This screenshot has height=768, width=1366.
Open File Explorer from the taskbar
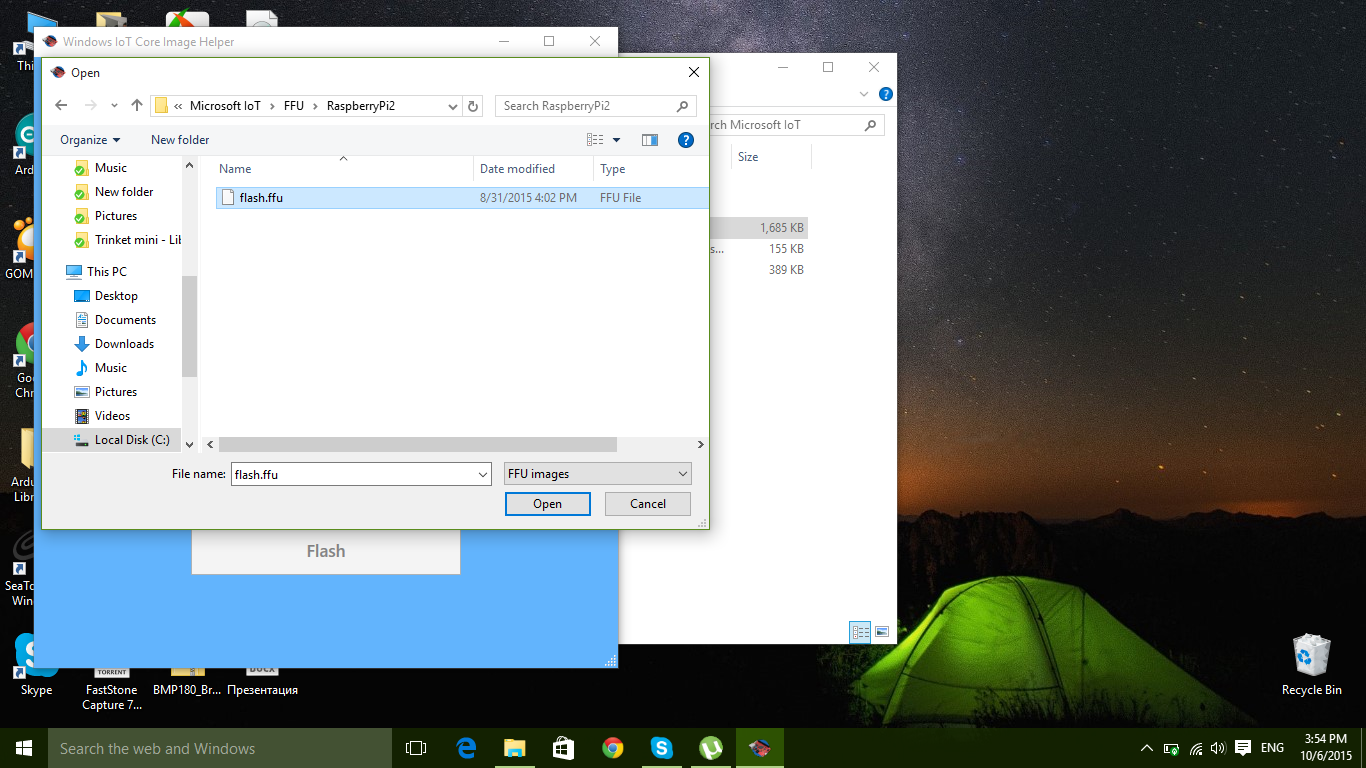515,748
